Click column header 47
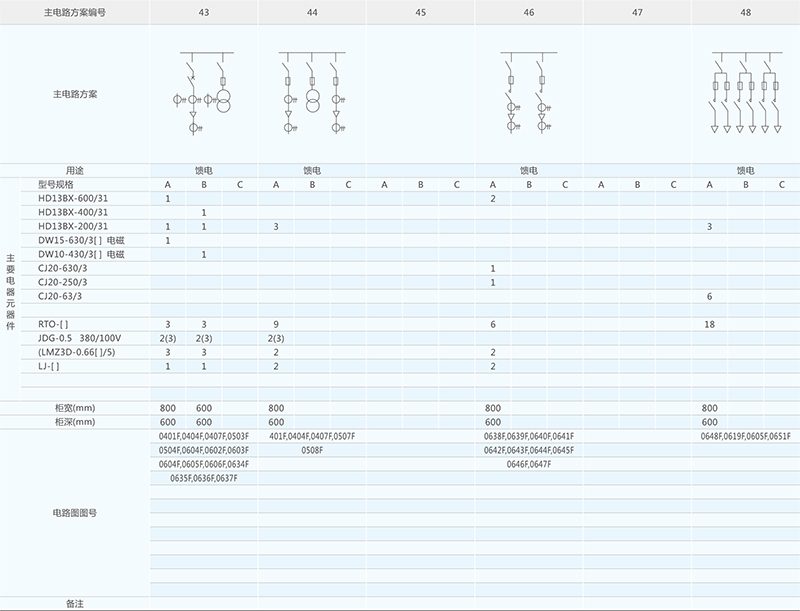 [637, 12]
